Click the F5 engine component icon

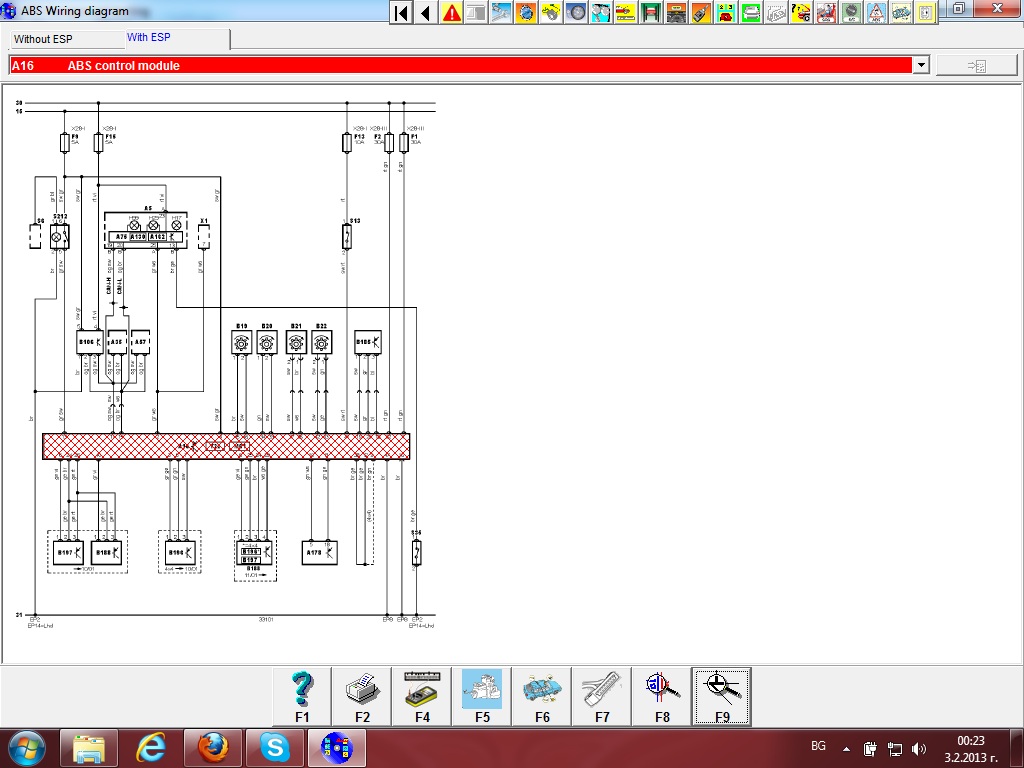(x=482, y=696)
